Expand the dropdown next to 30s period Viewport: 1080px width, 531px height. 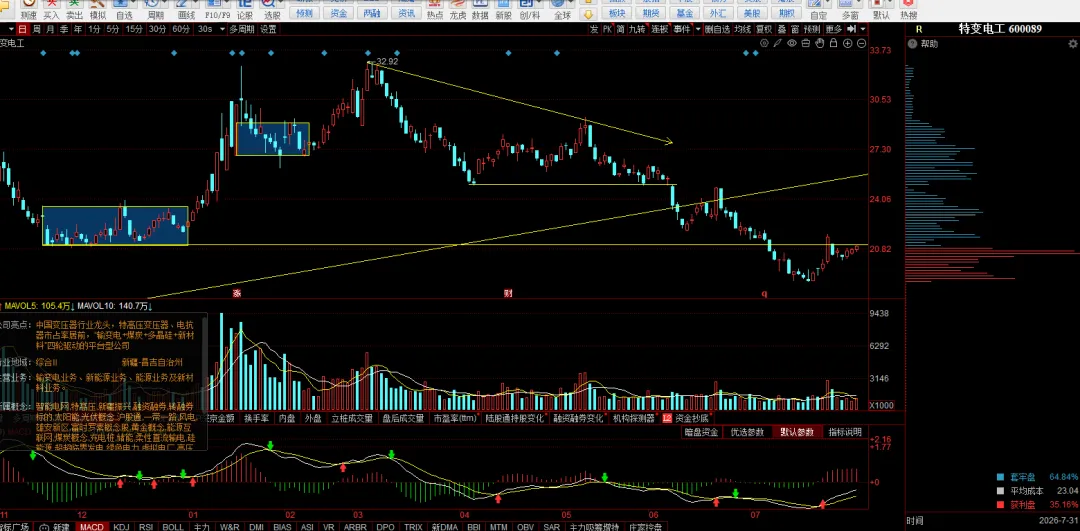pos(222,29)
